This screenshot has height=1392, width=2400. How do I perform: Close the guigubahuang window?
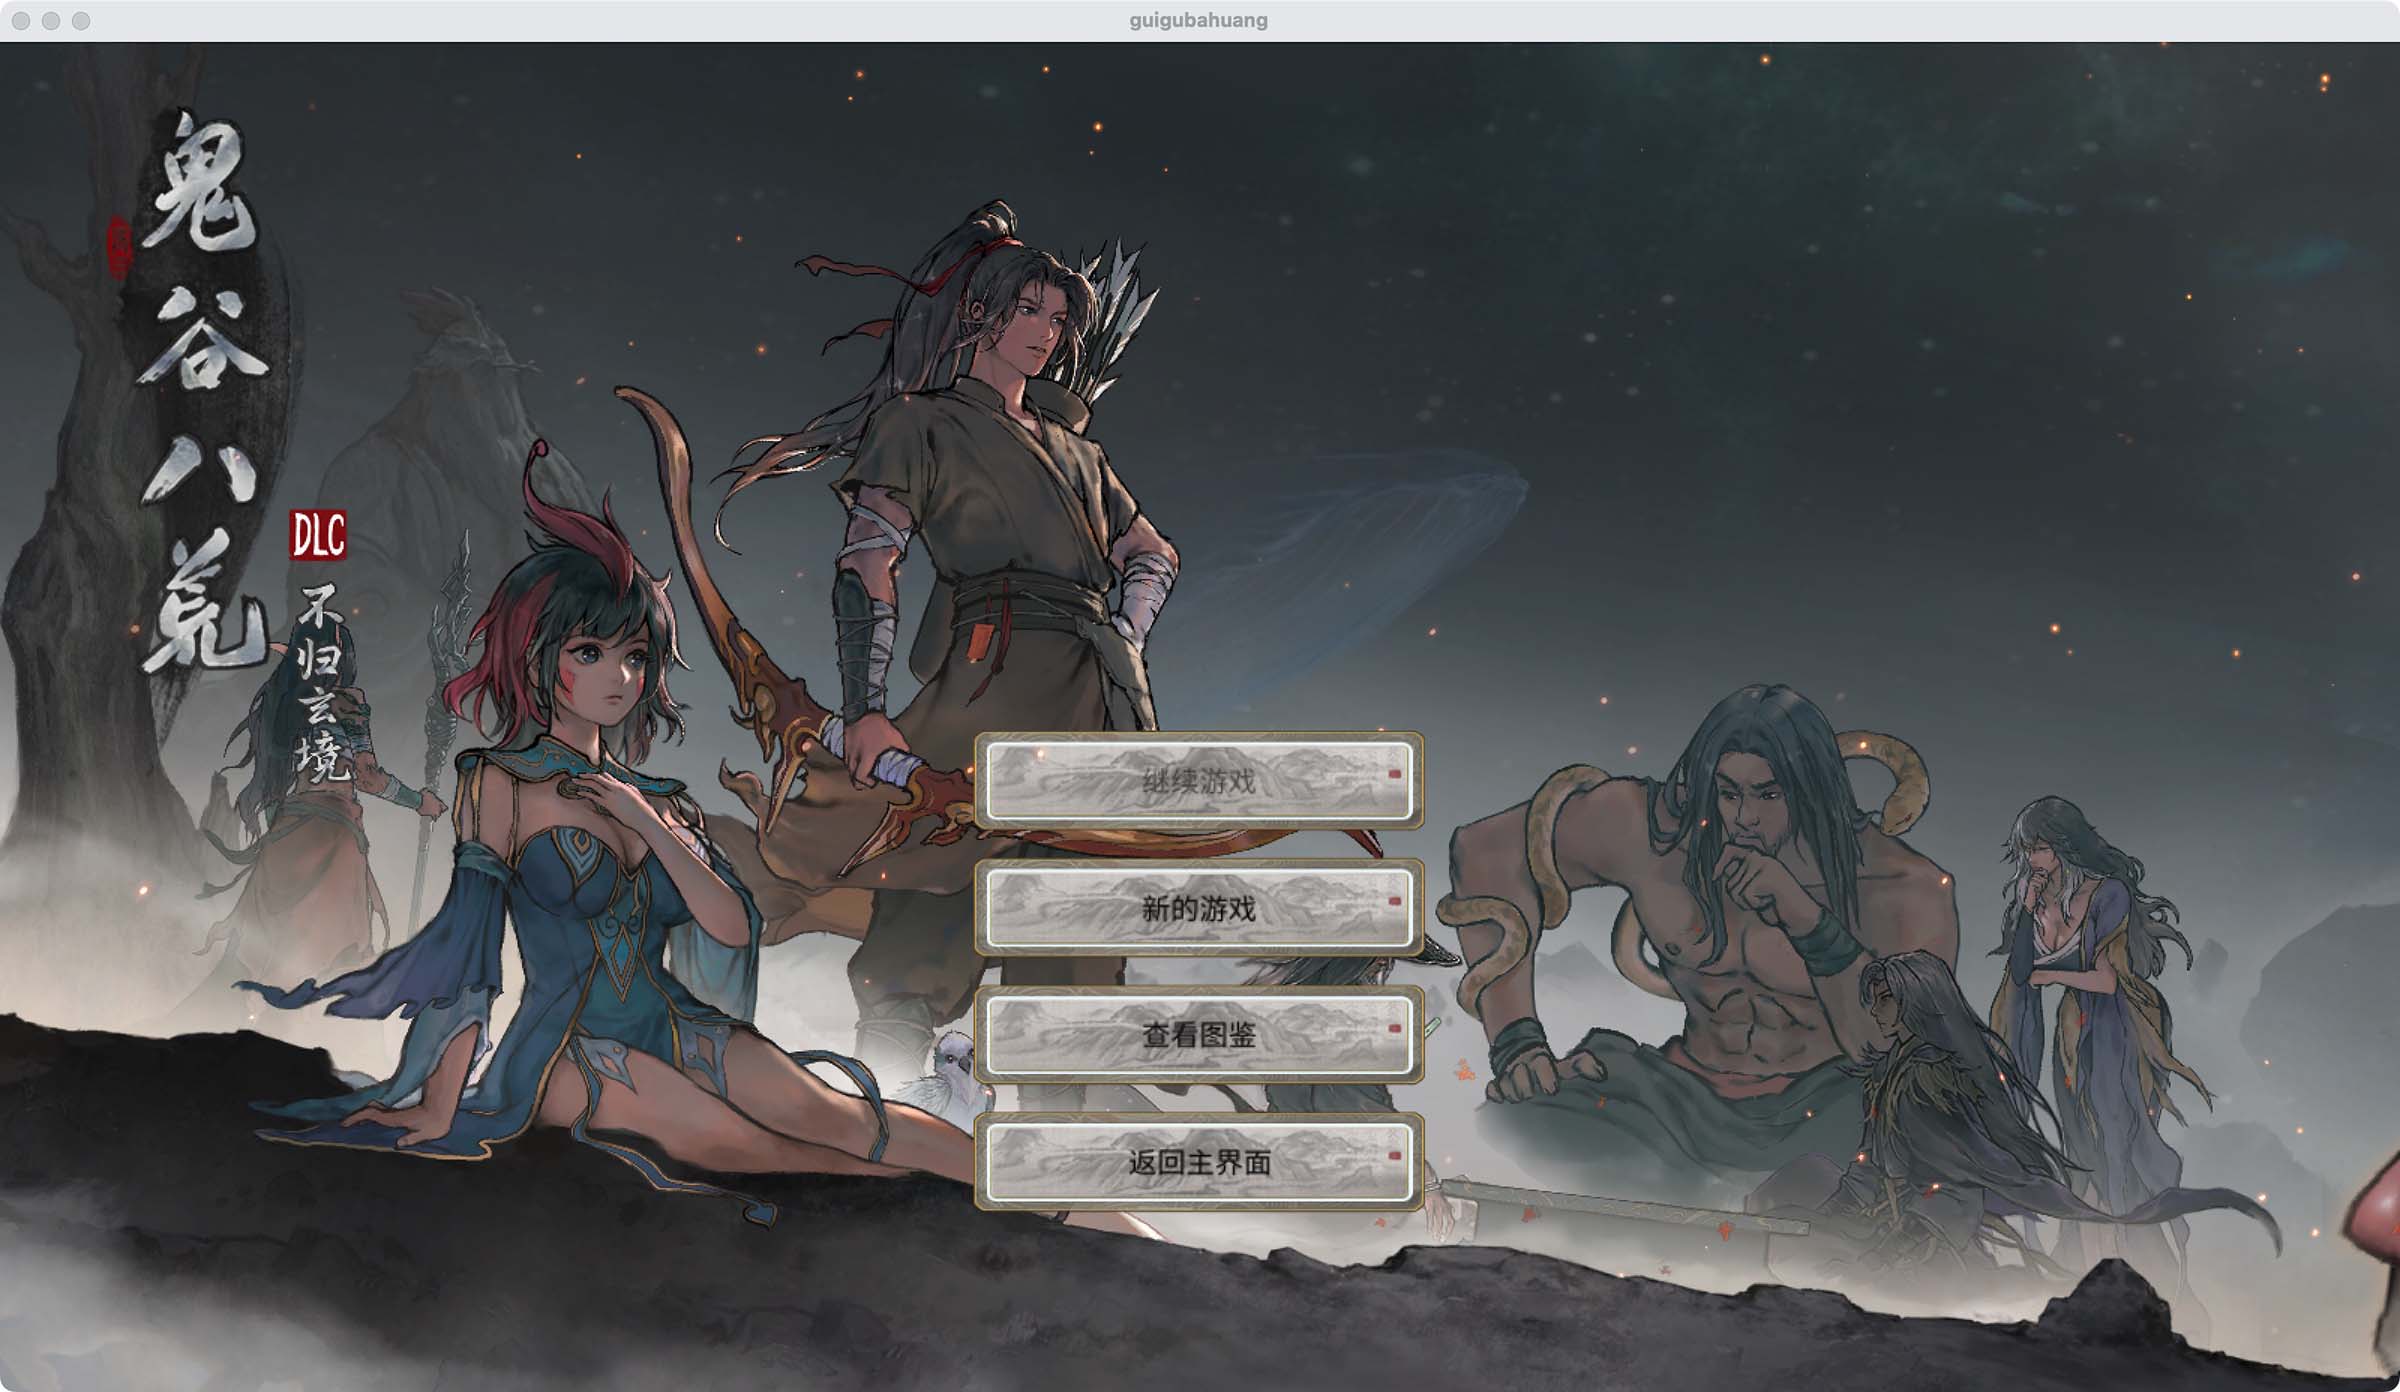[21, 21]
